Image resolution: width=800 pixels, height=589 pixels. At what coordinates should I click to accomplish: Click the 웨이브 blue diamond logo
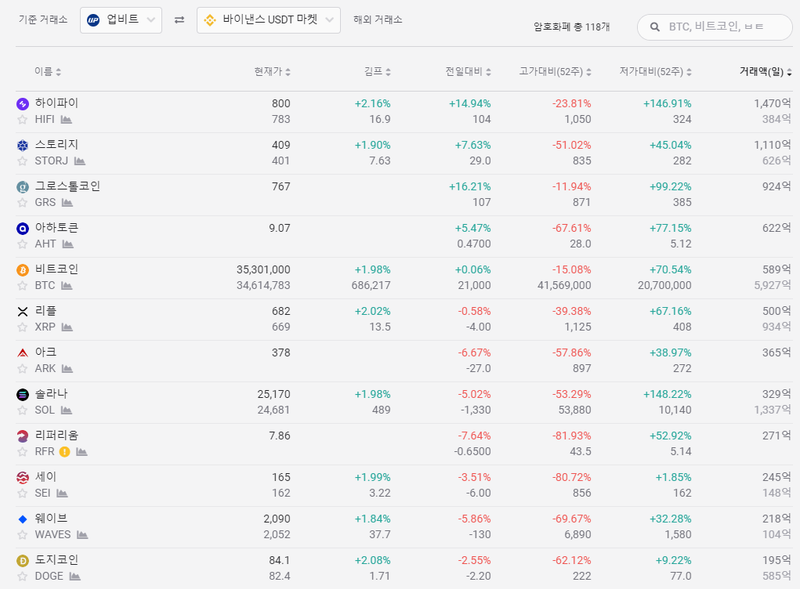pyautogui.click(x=22, y=519)
